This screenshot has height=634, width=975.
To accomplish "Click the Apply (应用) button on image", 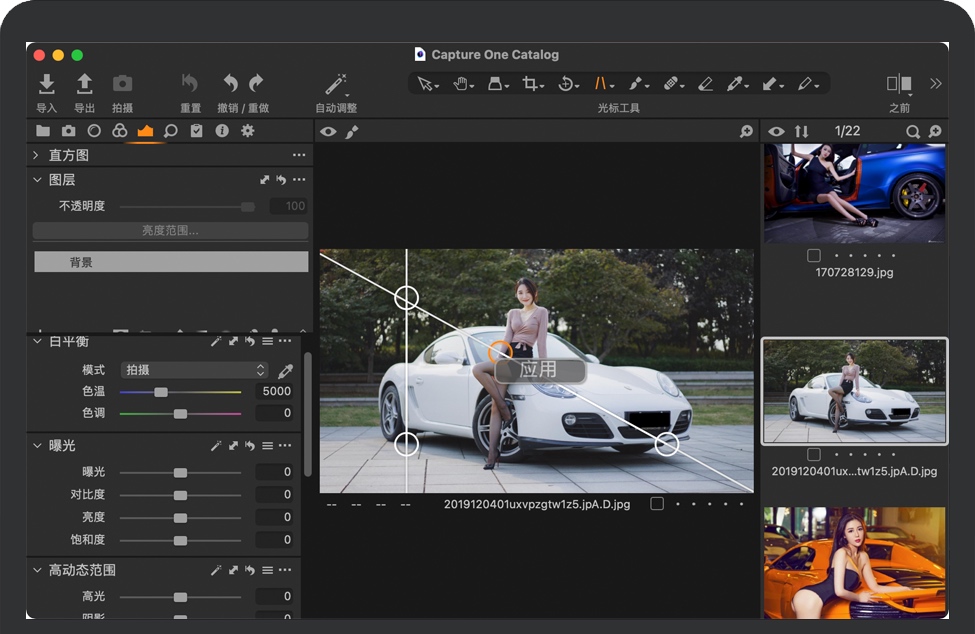I will [x=539, y=369].
